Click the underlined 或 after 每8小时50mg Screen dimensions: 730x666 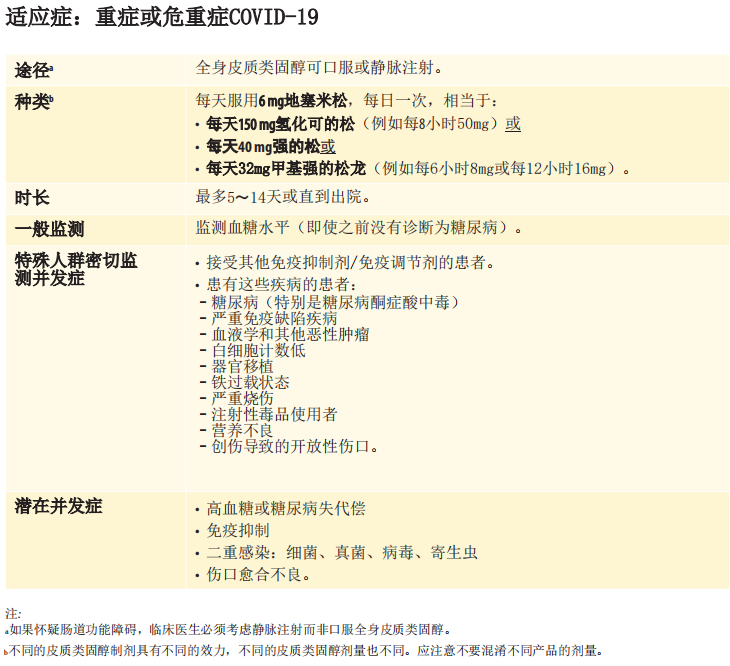tap(512, 124)
